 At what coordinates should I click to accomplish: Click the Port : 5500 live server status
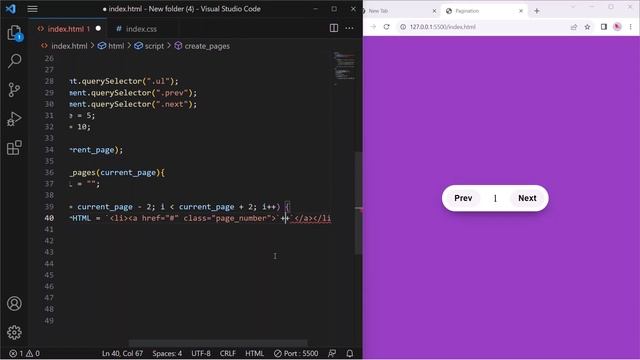pyautogui.click(x=296, y=353)
